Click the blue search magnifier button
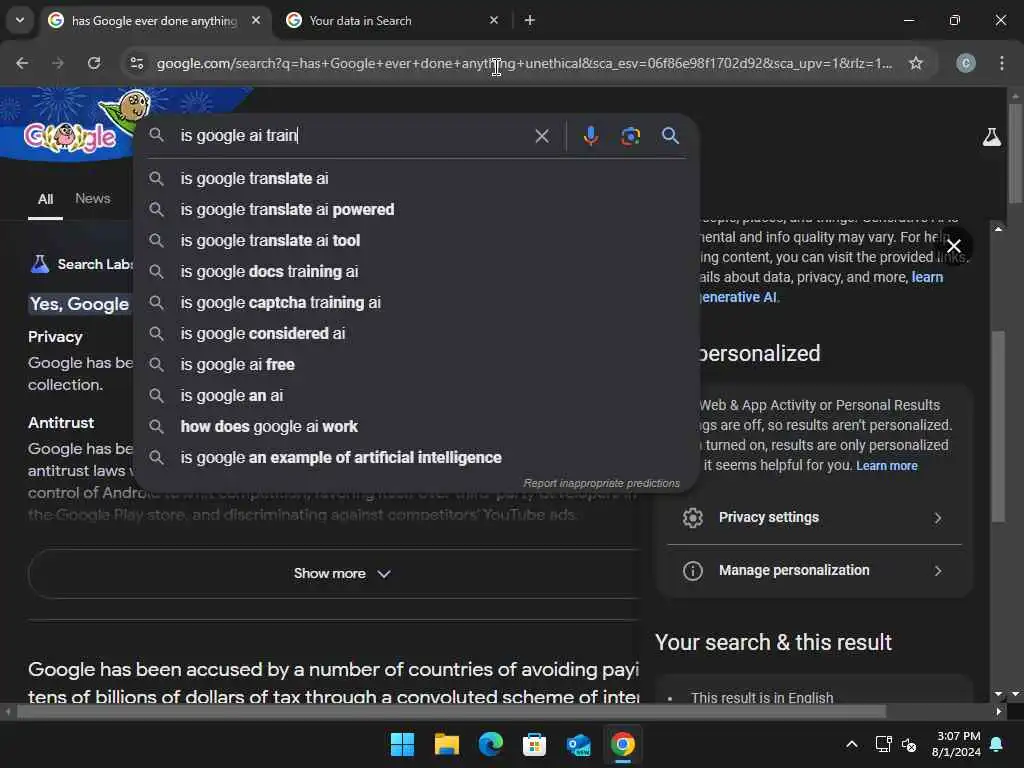Screen dimensions: 1024x768 670,136
